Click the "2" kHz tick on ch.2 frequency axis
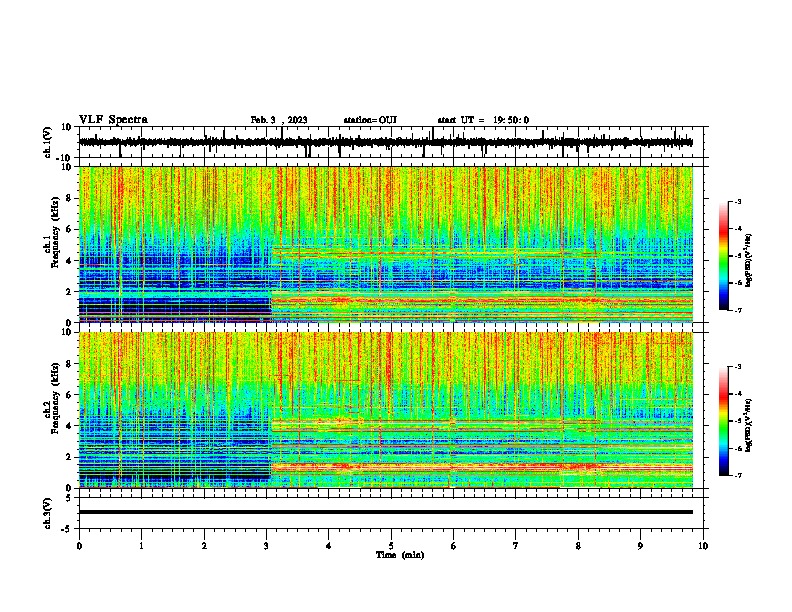 [x=69, y=457]
